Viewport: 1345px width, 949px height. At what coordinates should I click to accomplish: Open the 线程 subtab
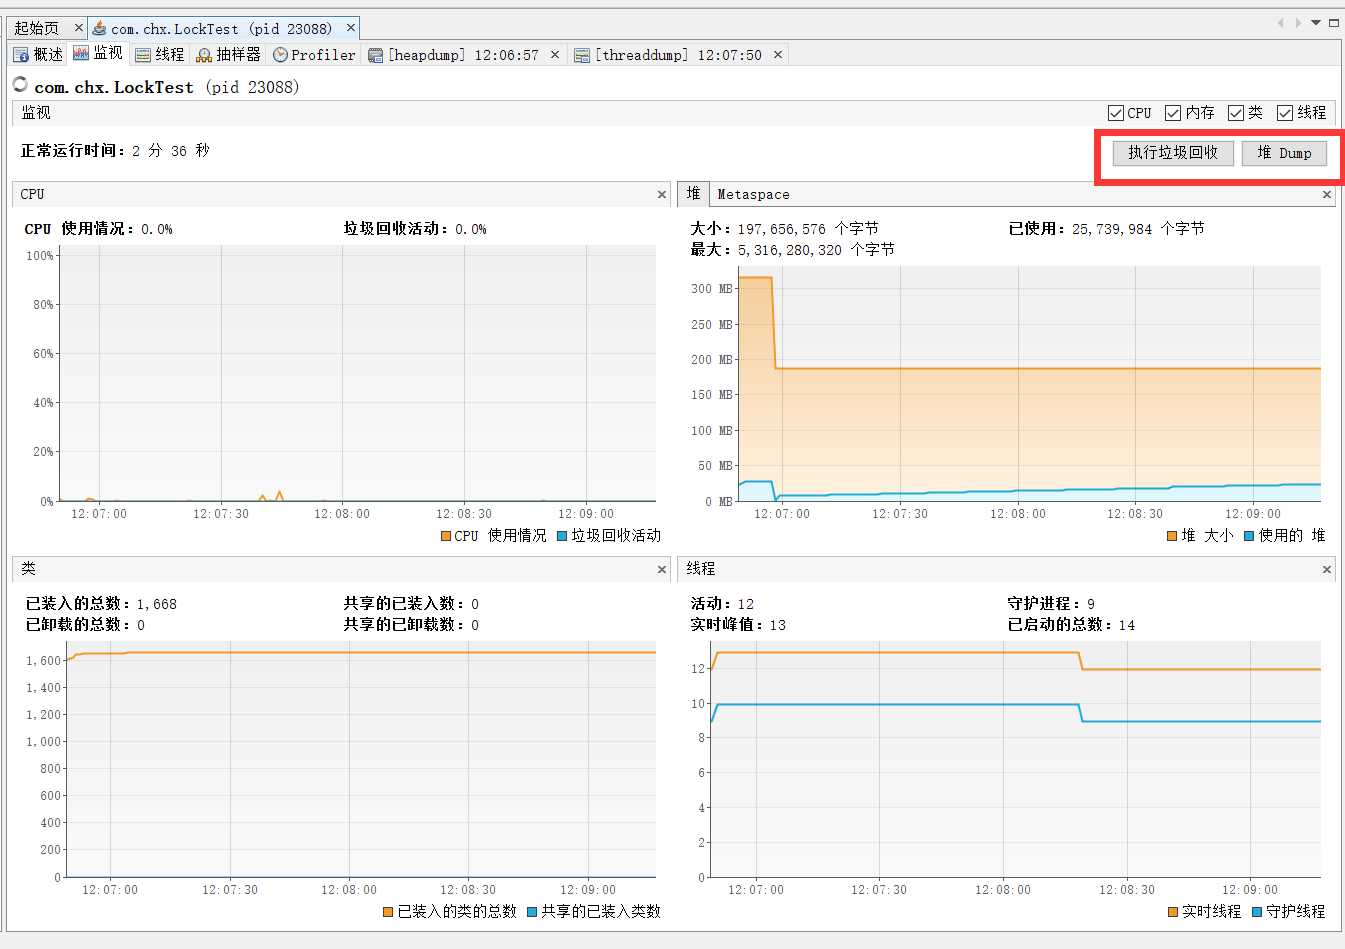[160, 54]
